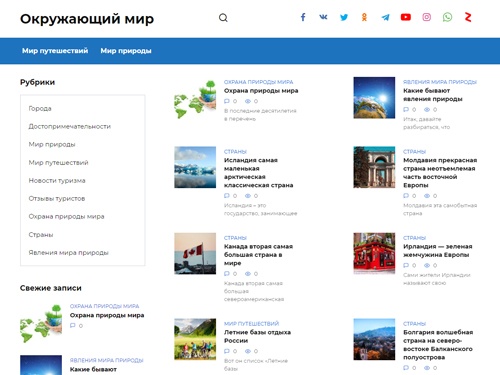
Task: Open the Facebook social icon
Action: pyautogui.click(x=303, y=17)
